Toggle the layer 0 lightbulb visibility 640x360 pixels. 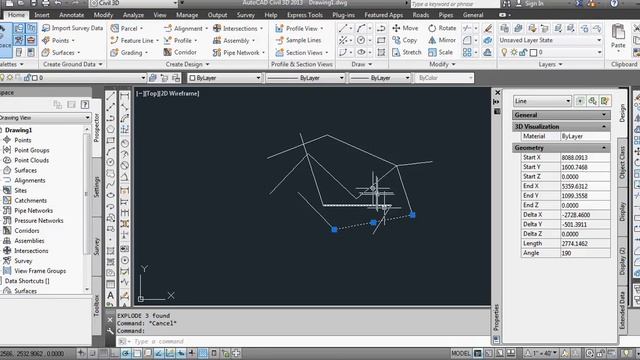pos(504,52)
